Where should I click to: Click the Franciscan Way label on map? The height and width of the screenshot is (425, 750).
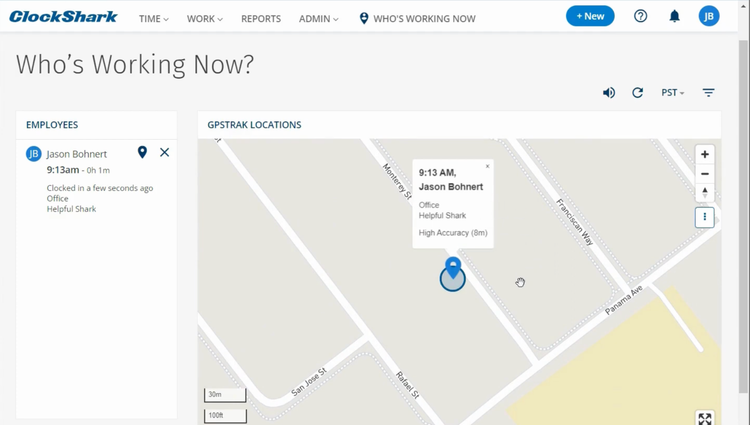point(574,222)
